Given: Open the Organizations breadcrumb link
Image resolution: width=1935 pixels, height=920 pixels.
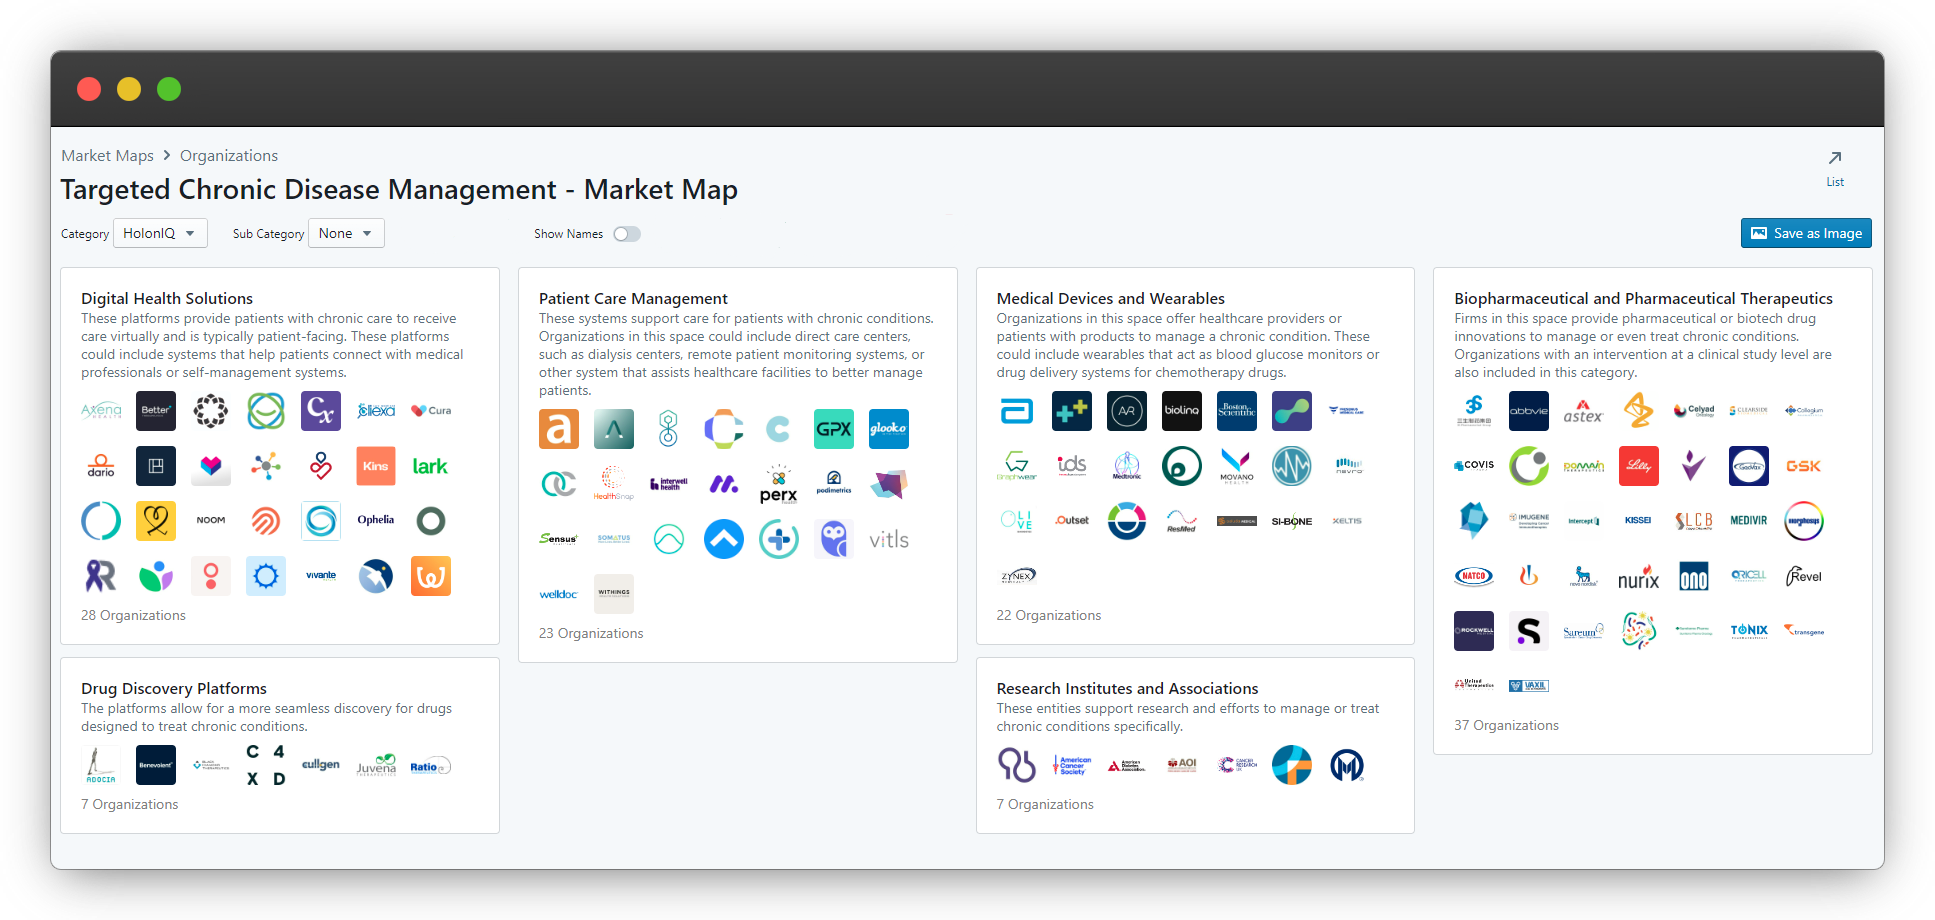Looking at the screenshot, I should coord(229,156).
